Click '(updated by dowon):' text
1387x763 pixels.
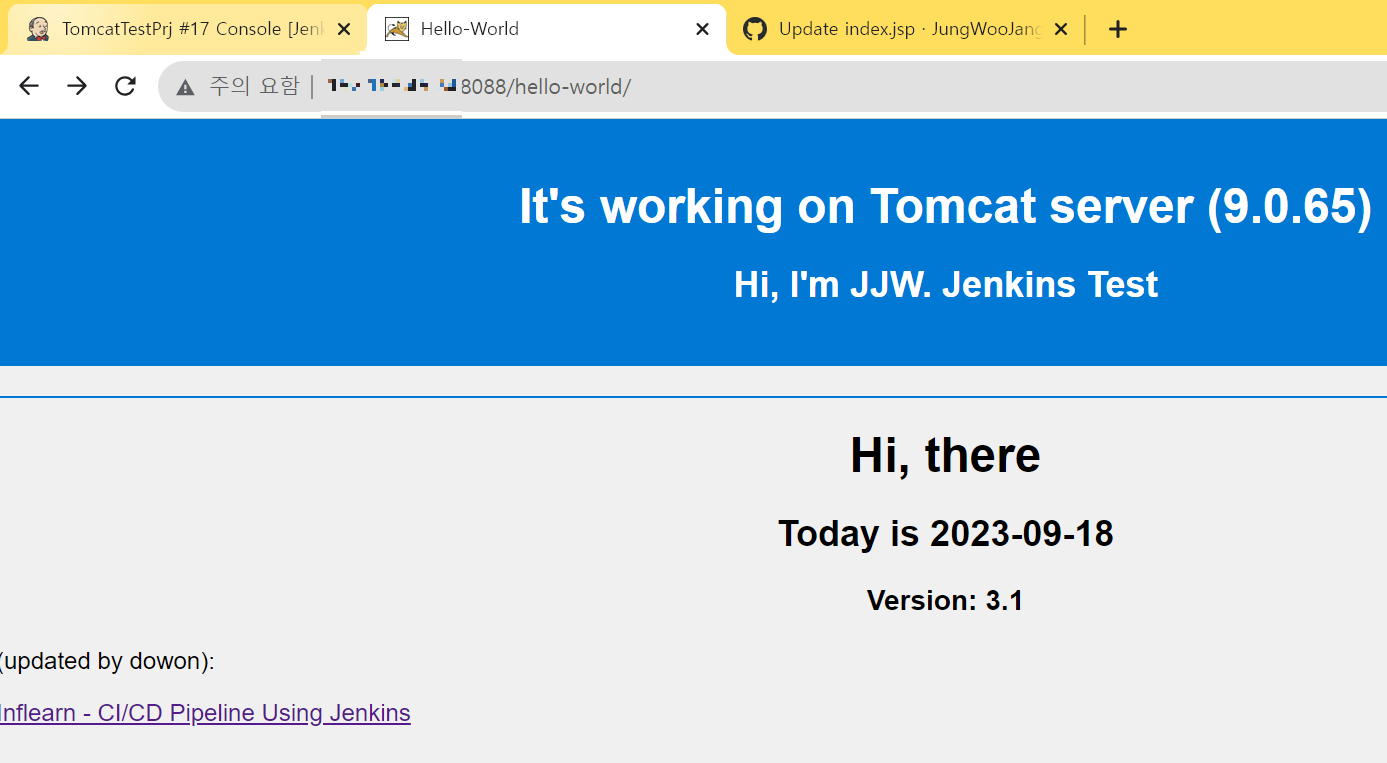[x=106, y=662]
